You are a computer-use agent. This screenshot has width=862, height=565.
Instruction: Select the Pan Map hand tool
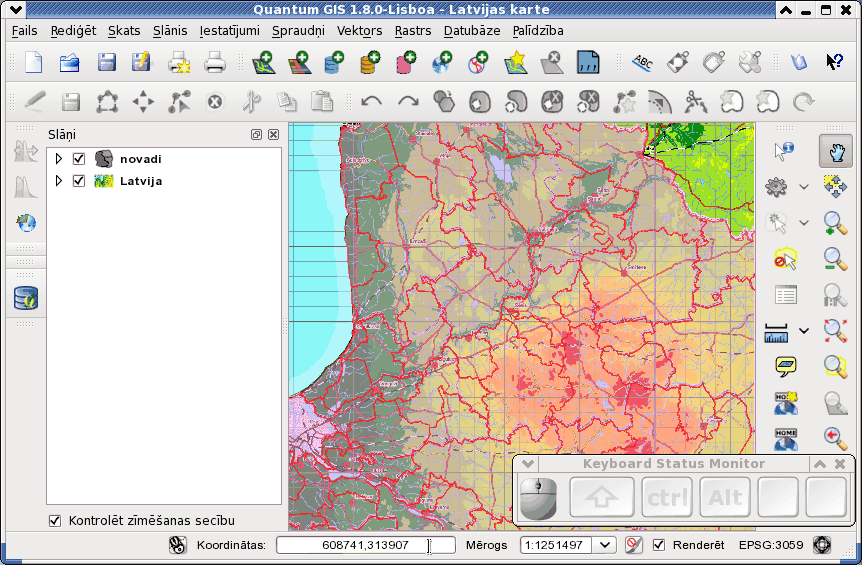click(836, 151)
